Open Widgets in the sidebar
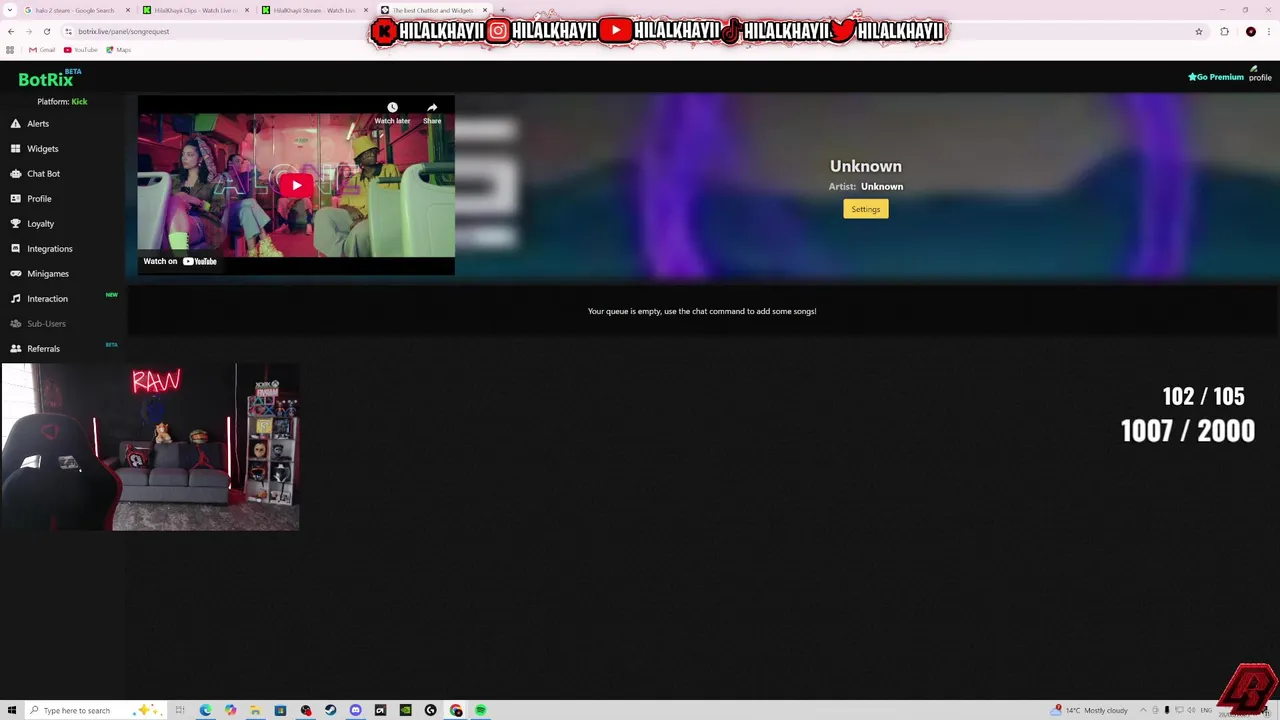The width and height of the screenshot is (1280, 720). point(42,149)
